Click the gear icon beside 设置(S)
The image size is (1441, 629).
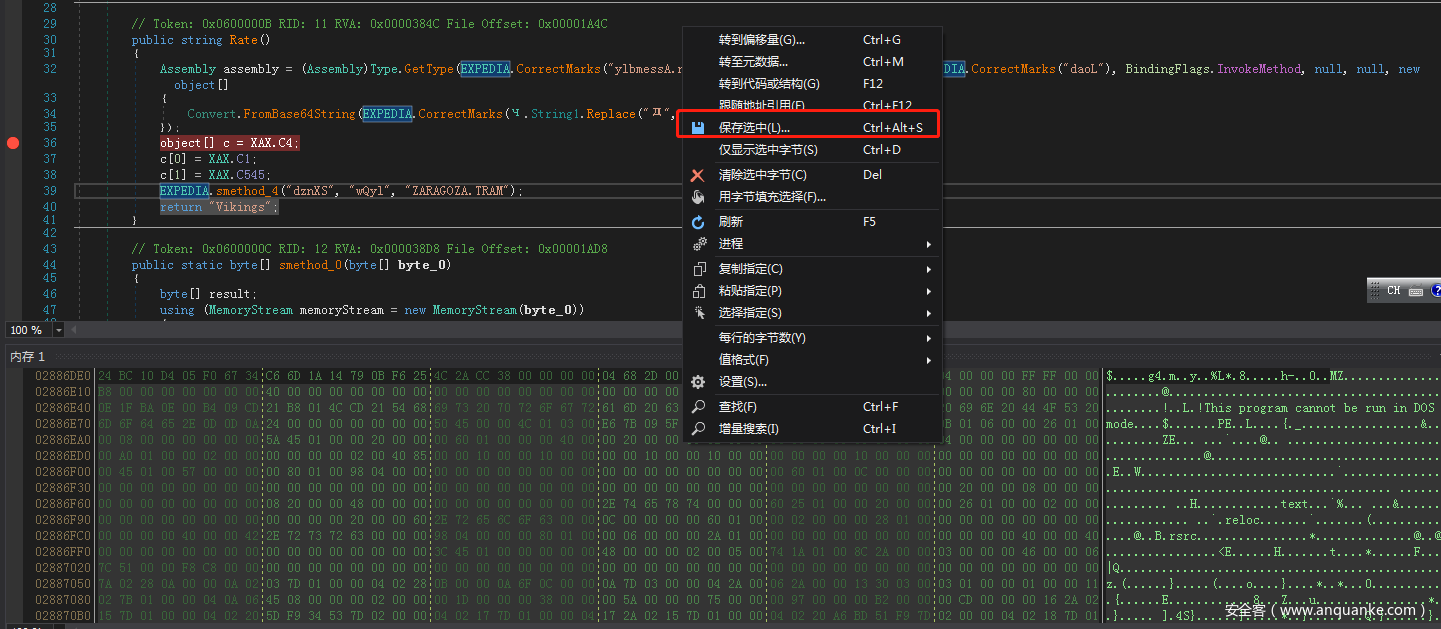pyautogui.click(x=698, y=382)
